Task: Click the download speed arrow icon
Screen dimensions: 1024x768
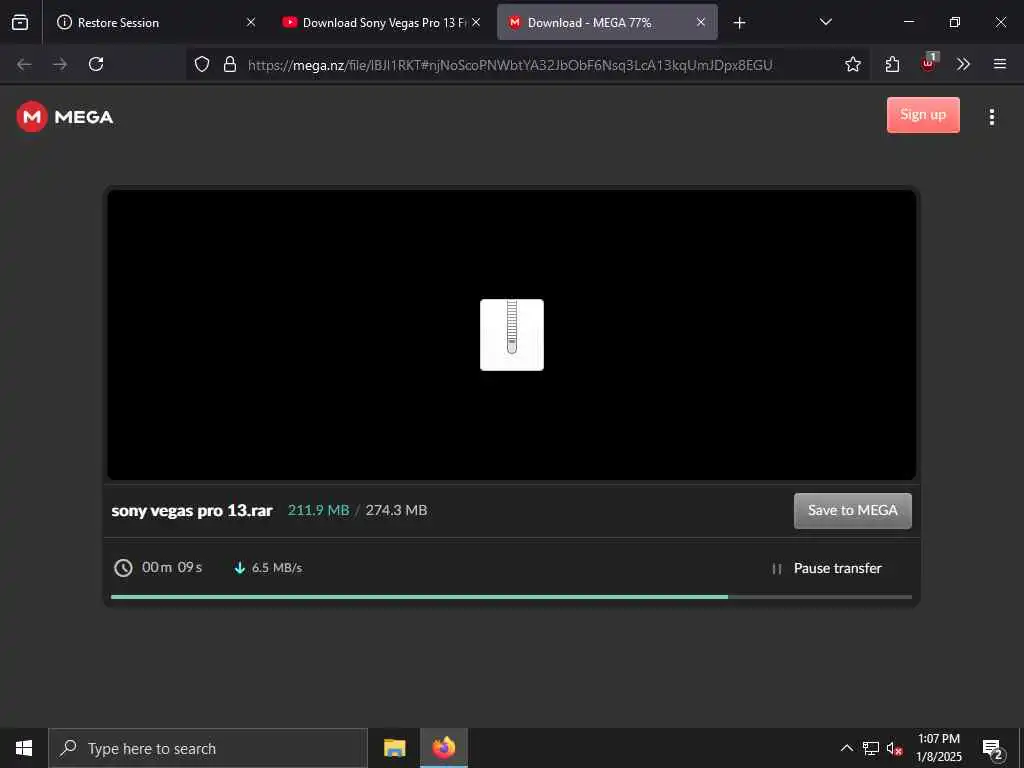Action: pos(240,568)
